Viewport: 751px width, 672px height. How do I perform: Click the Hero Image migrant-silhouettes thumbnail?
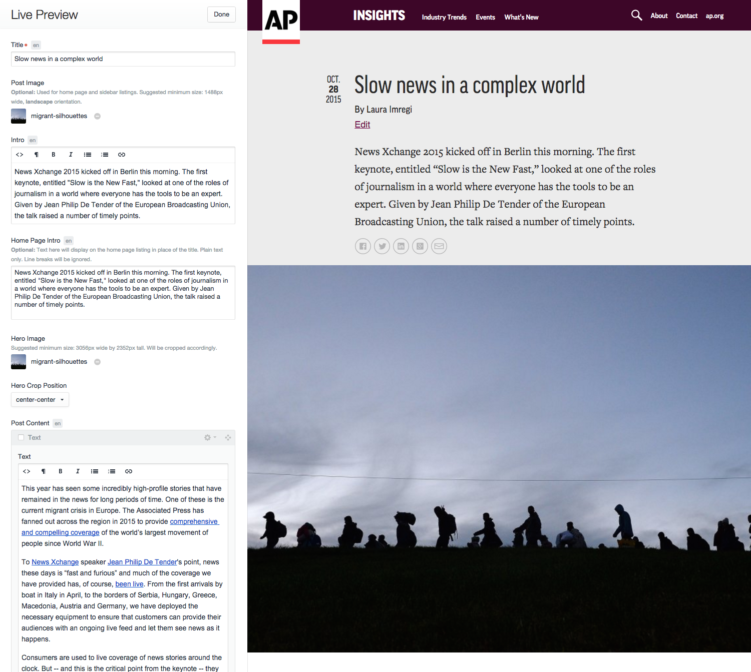coord(19,362)
